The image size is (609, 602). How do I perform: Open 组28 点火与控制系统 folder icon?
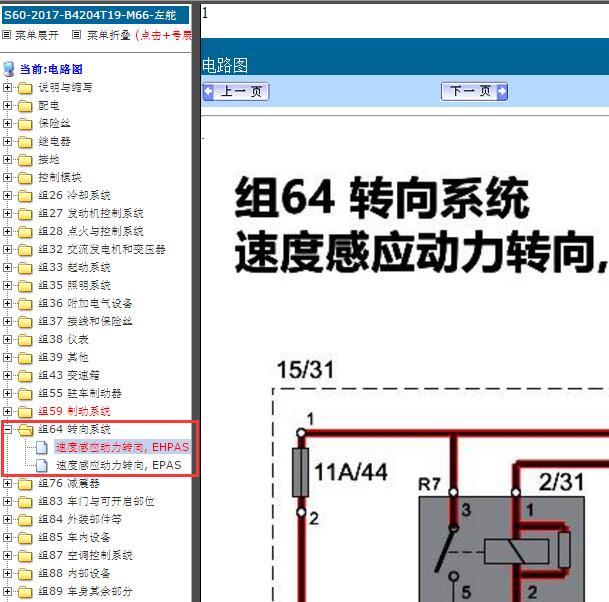25,231
